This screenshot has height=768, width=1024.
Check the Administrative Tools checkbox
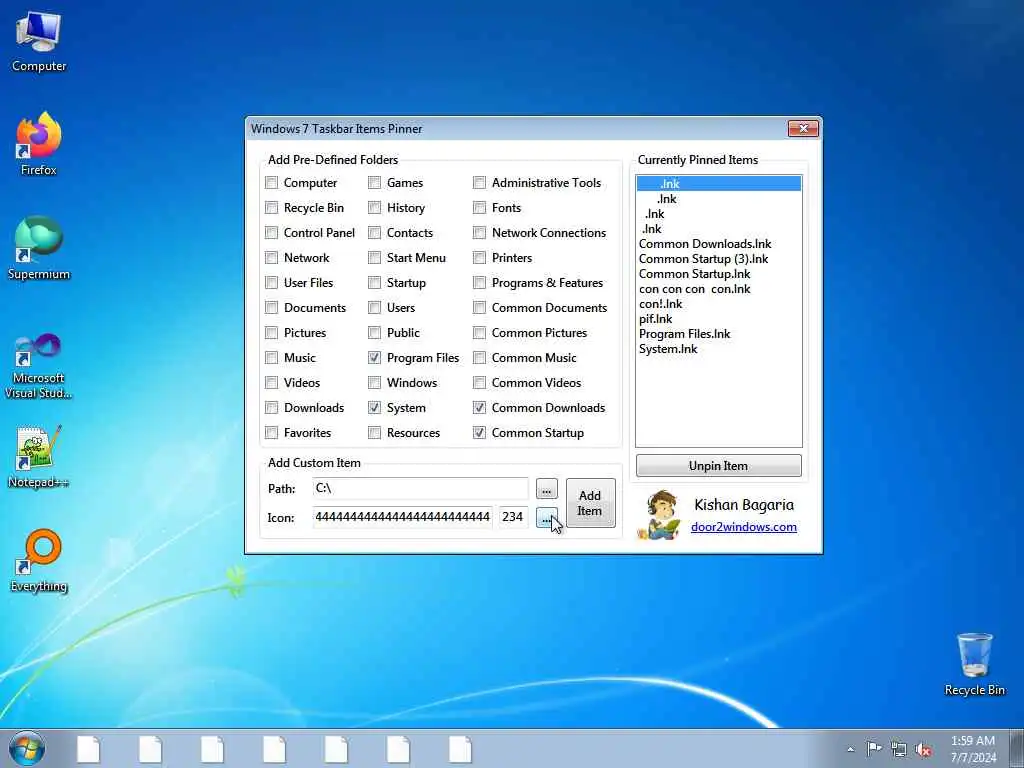pyautogui.click(x=479, y=183)
